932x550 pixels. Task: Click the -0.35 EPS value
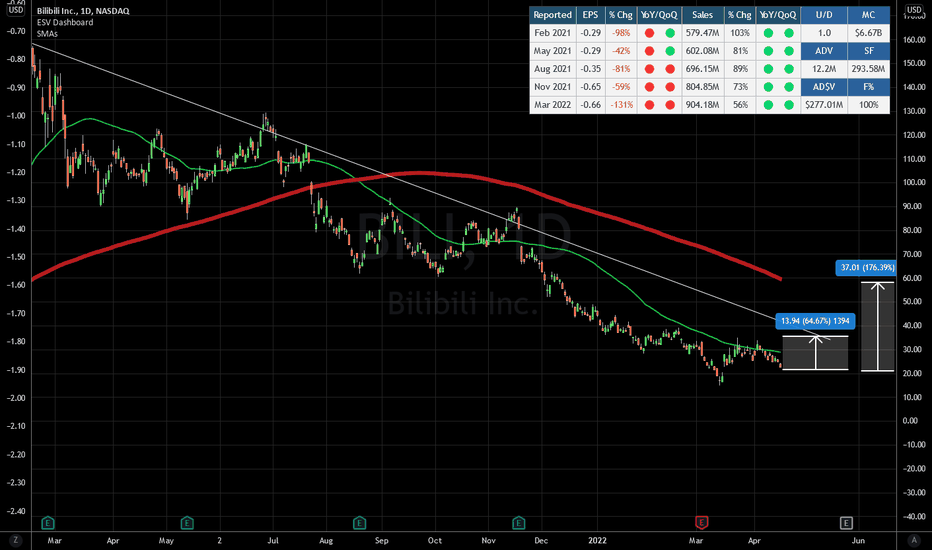coord(590,69)
